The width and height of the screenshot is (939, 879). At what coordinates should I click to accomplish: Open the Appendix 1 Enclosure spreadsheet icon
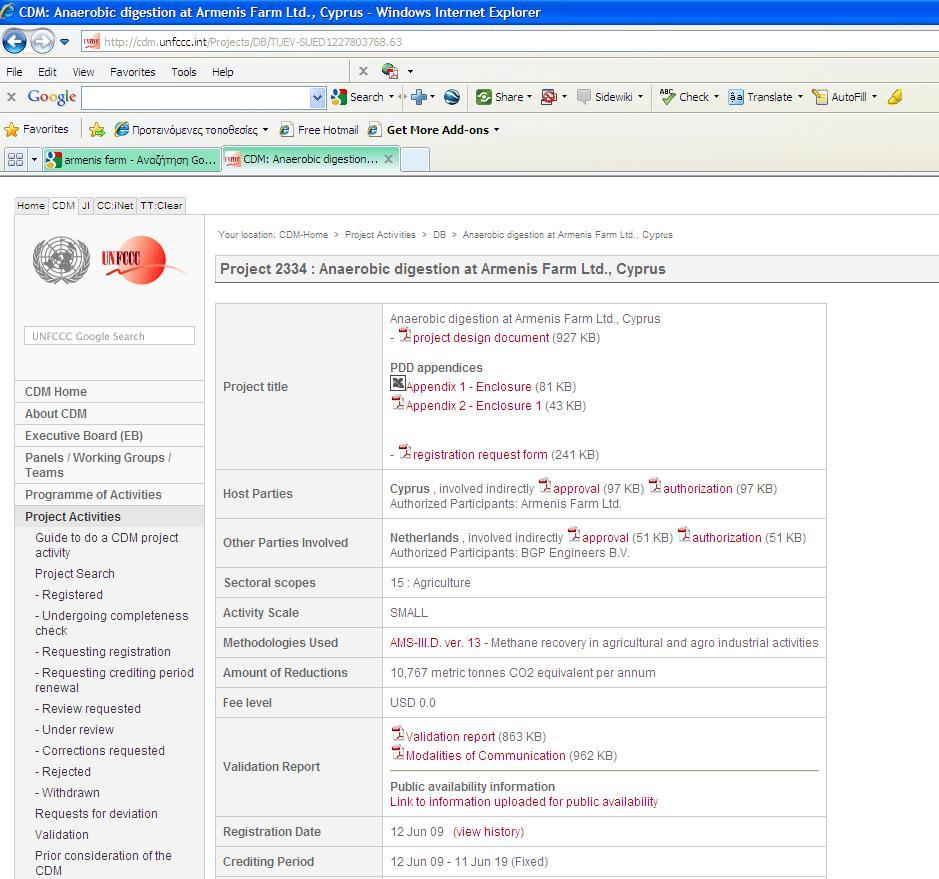[398, 383]
